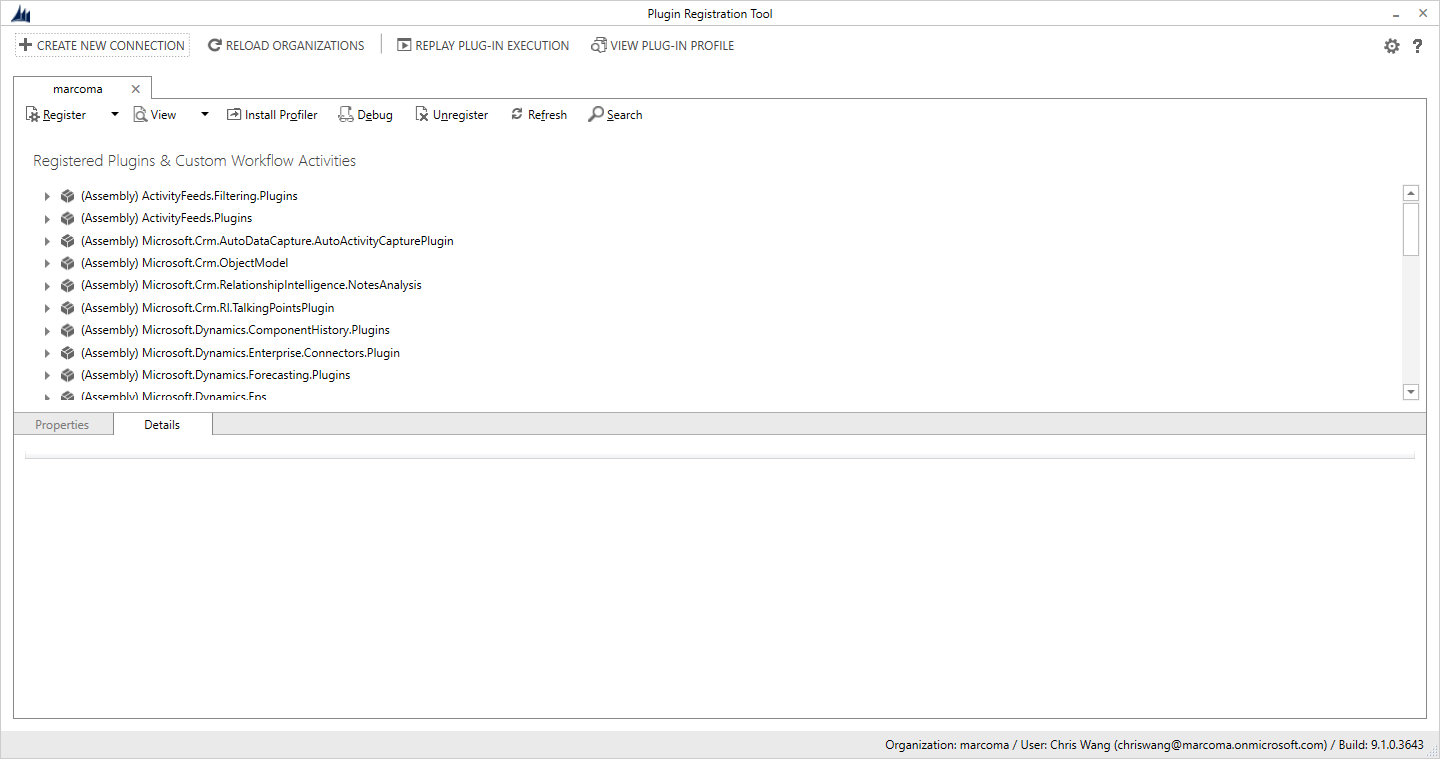Open the Register dropdown arrow
The height and width of the screenshot is (759, 1440).
pyautogui.click(x=115, y=115)
